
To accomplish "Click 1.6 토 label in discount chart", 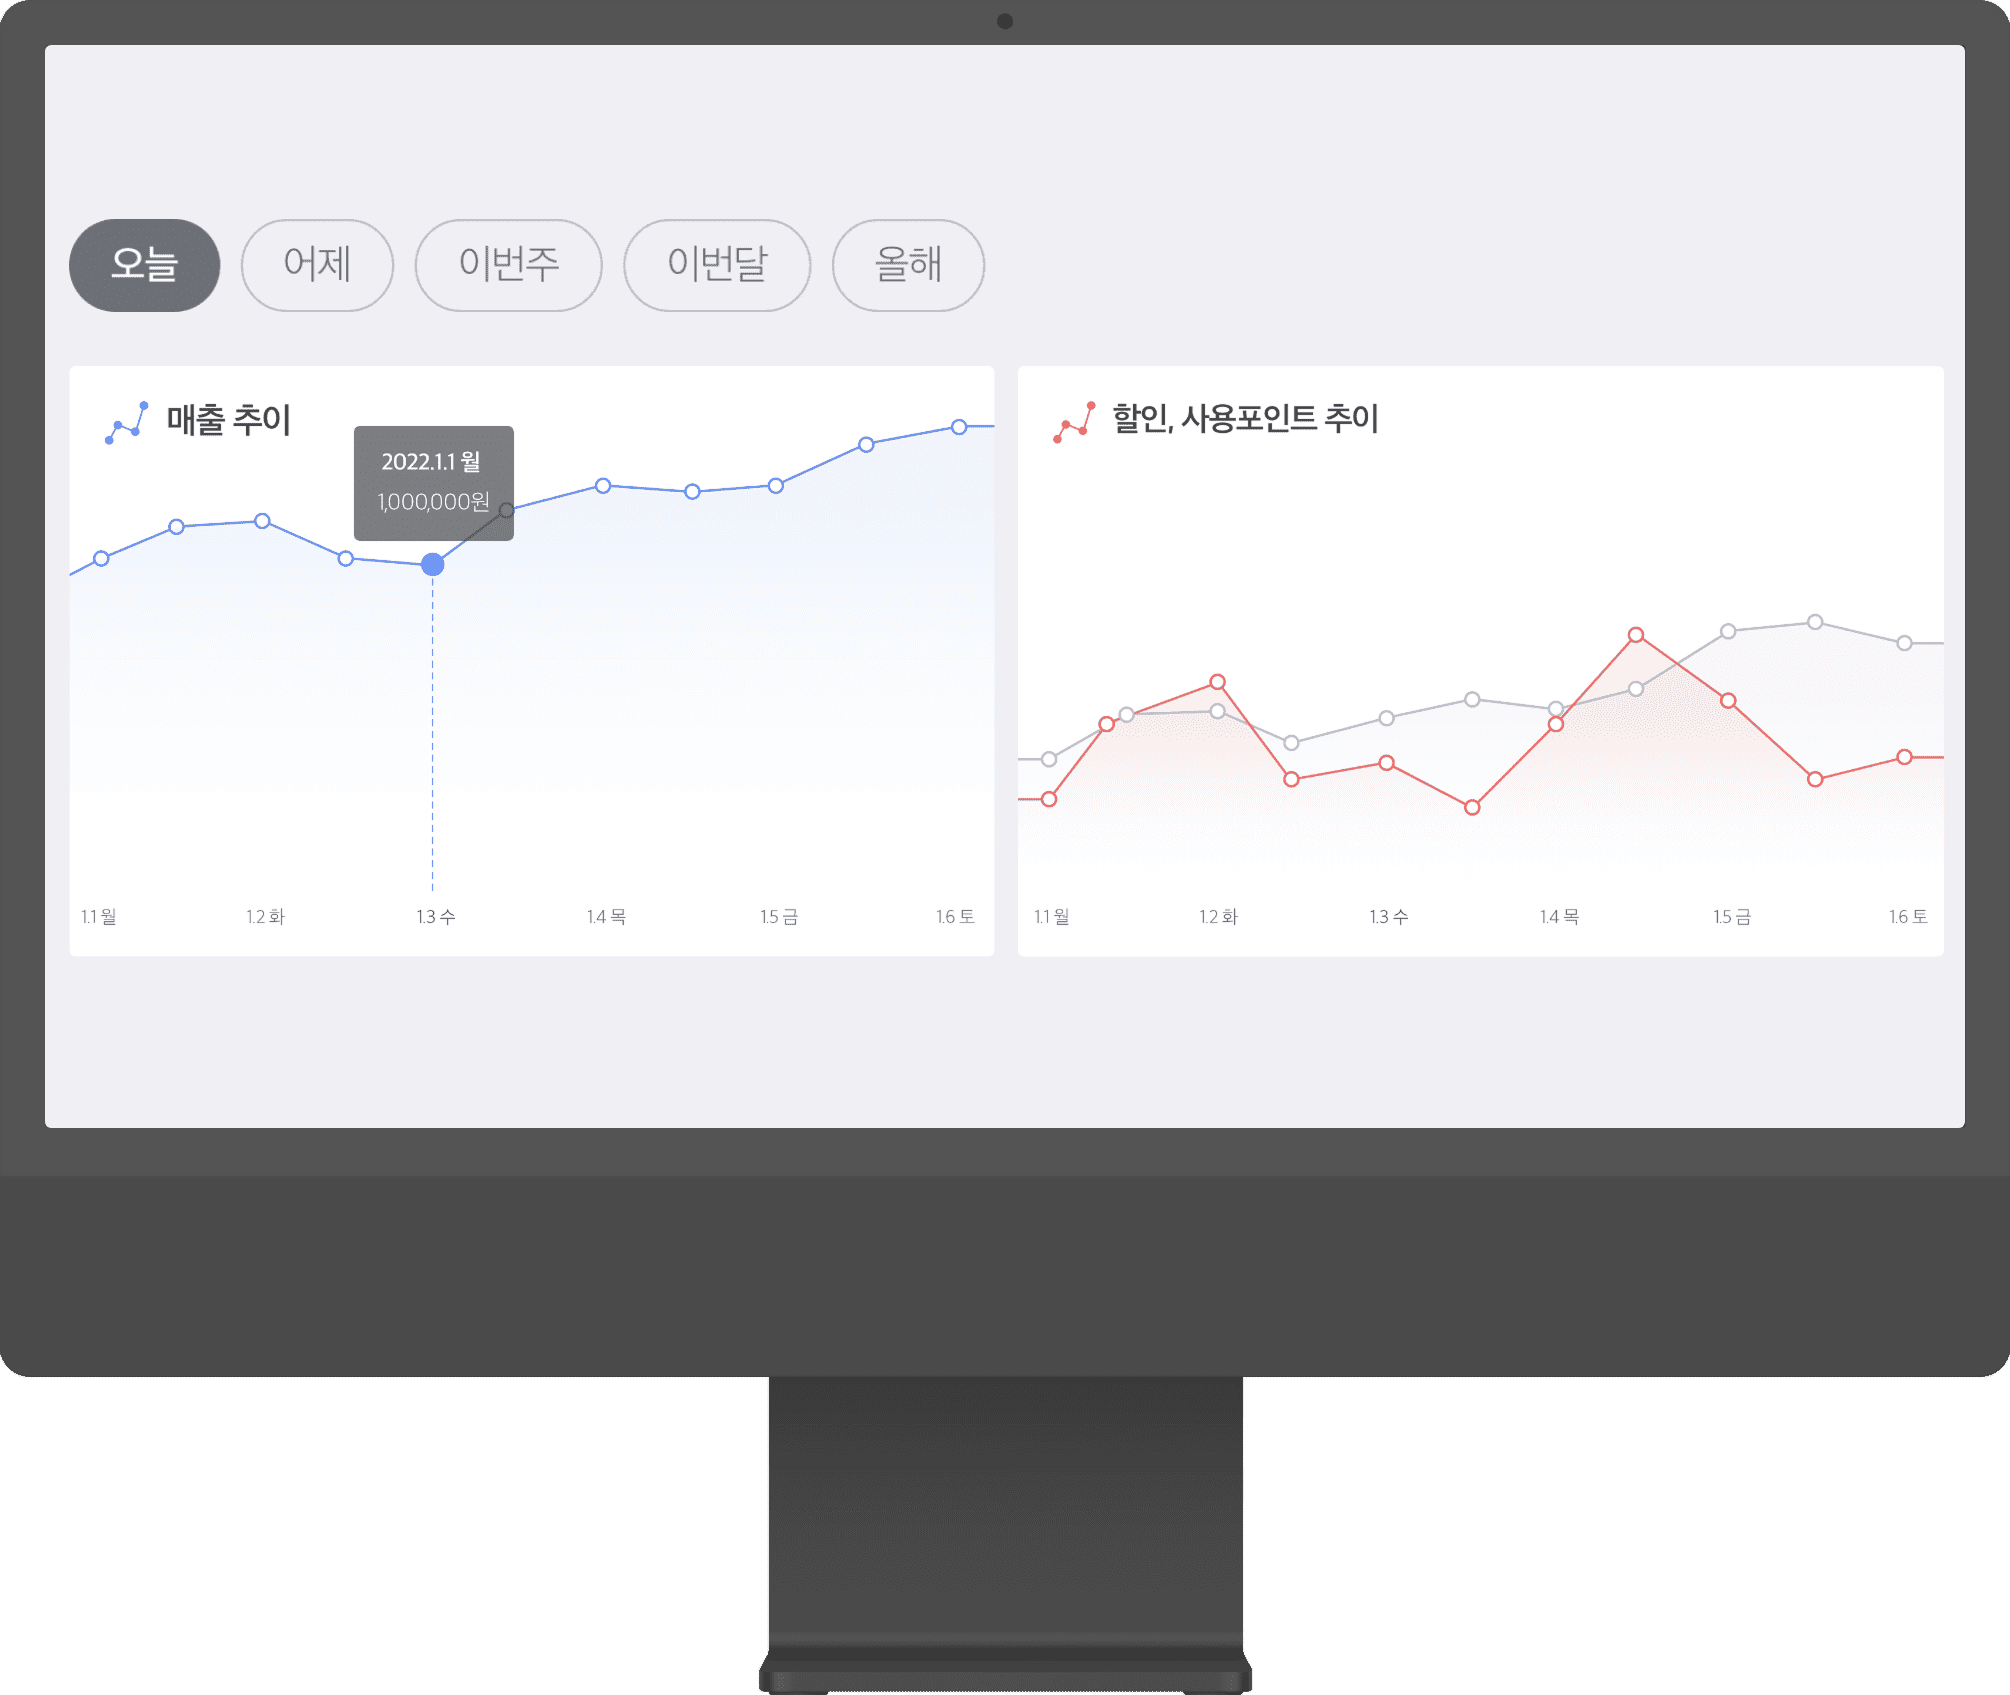I will click(x=1907, y=917).
